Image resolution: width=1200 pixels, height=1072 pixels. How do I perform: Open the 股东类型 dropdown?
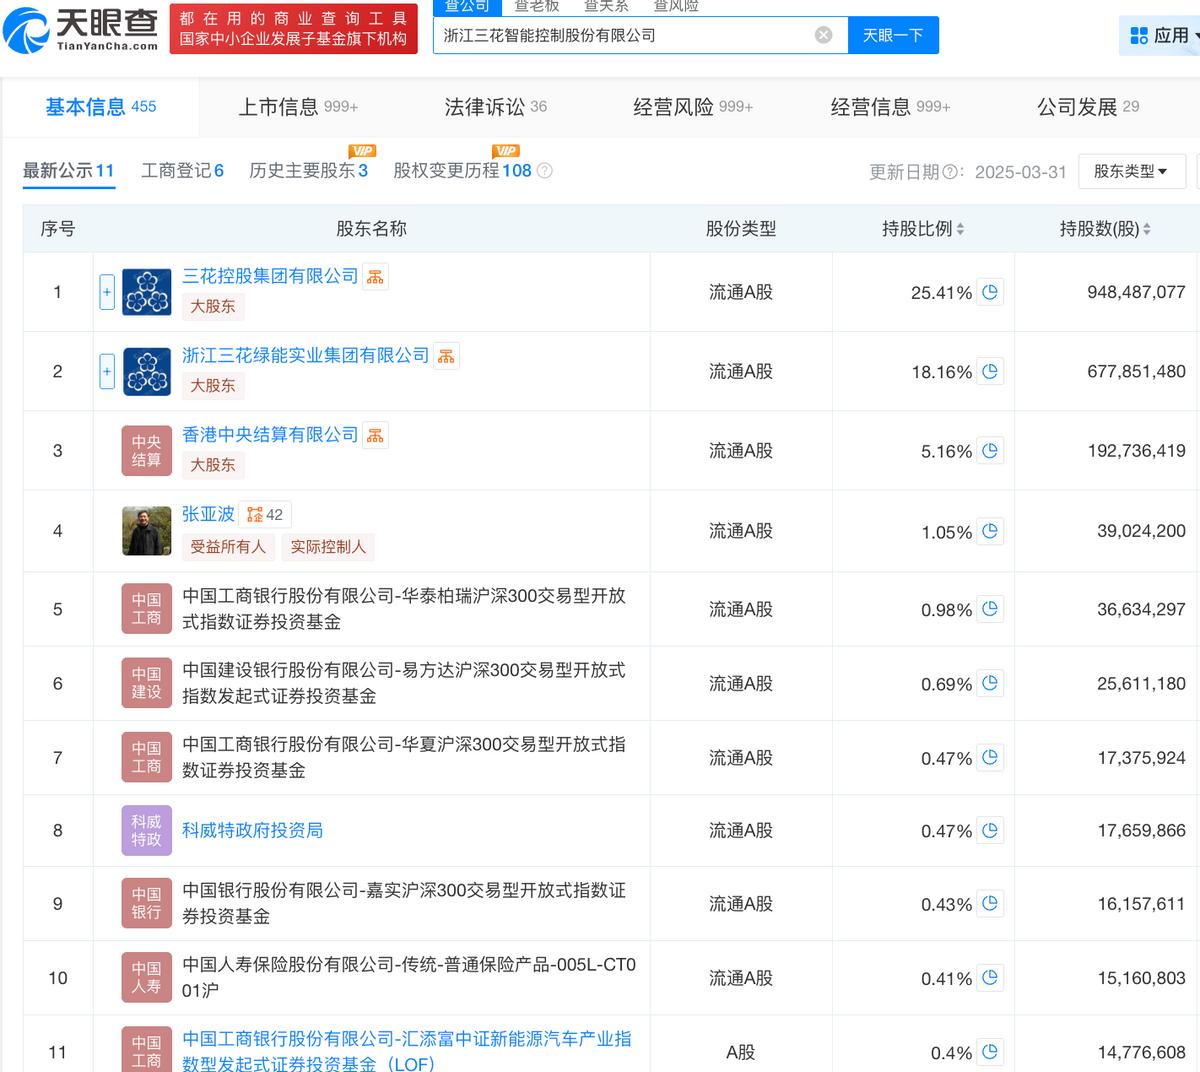1132,171
